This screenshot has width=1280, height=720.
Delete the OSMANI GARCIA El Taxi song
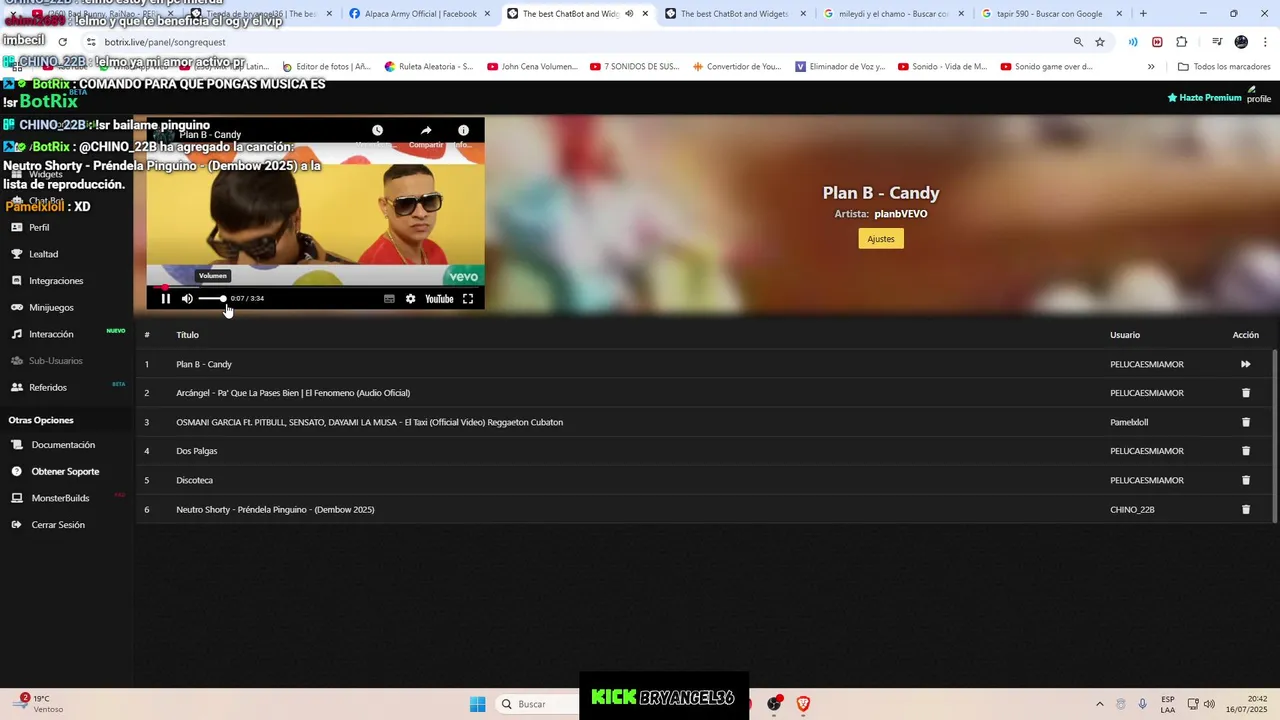click(1246, 422)
